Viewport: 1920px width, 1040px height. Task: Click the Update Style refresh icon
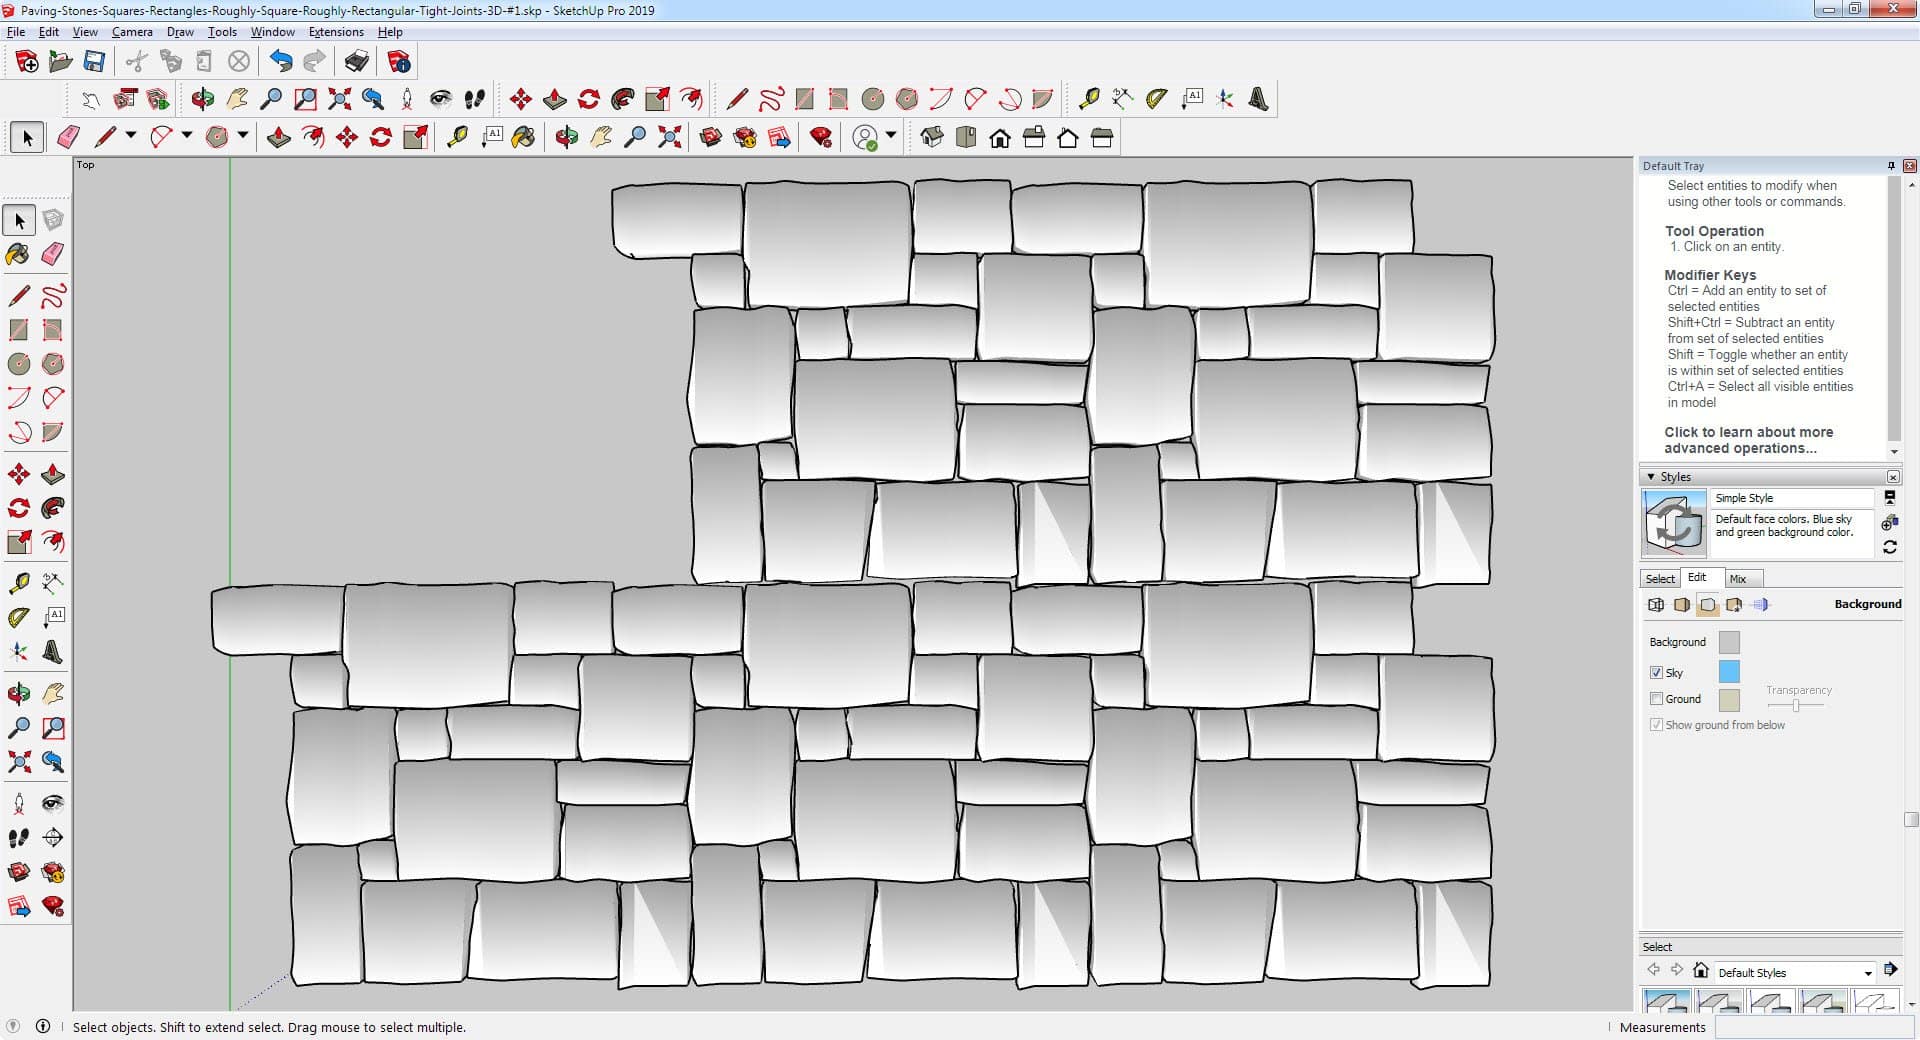(x=1889, y=547)
